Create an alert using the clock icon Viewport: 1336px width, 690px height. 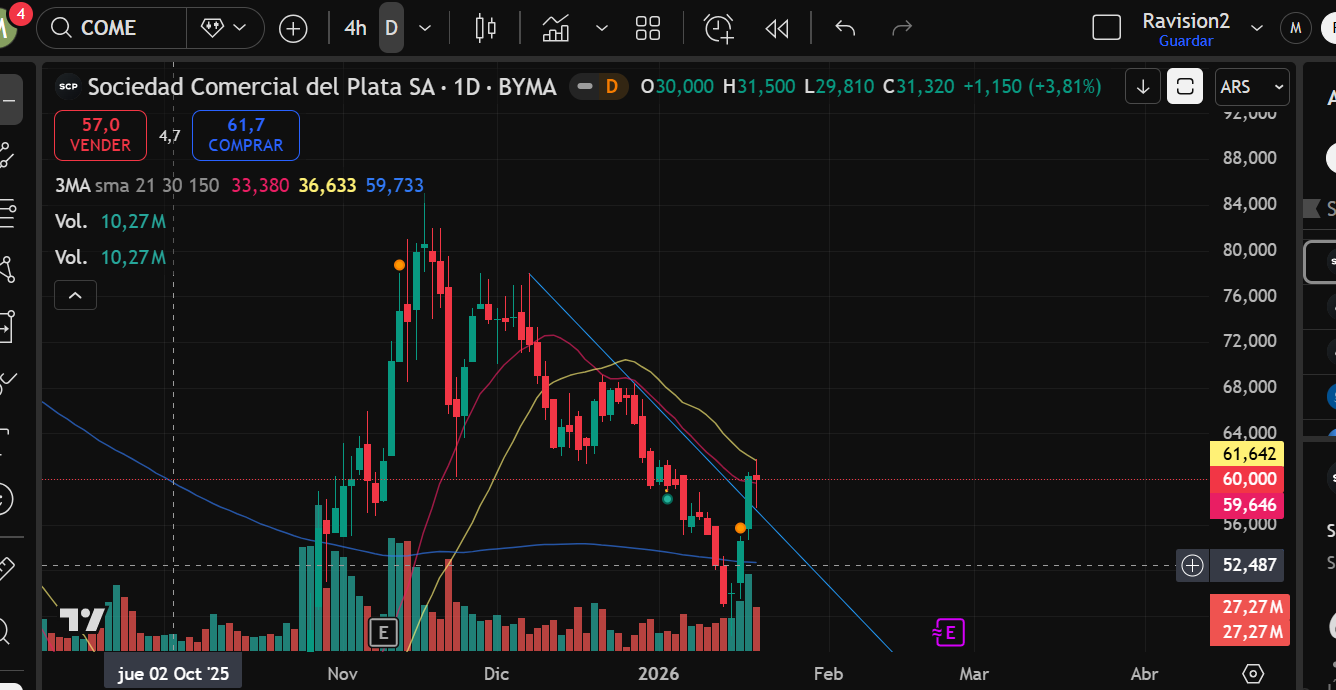[718, 27]
